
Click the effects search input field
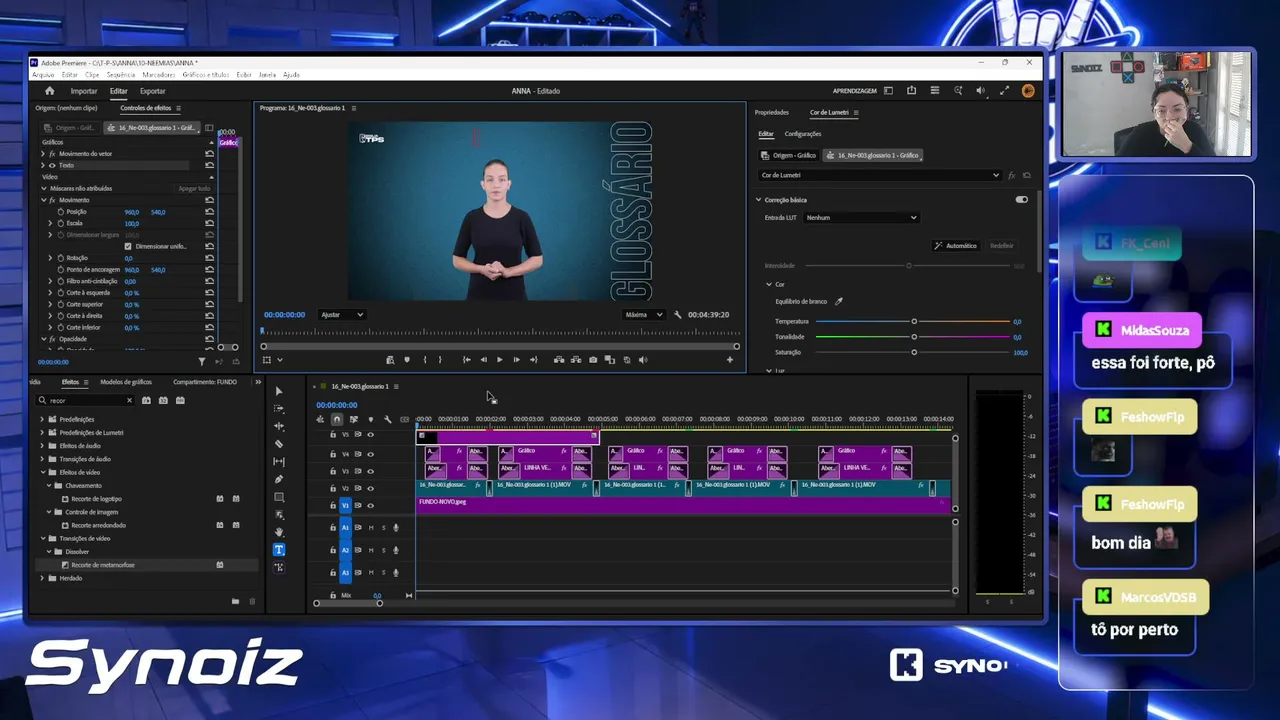(86, 400)
